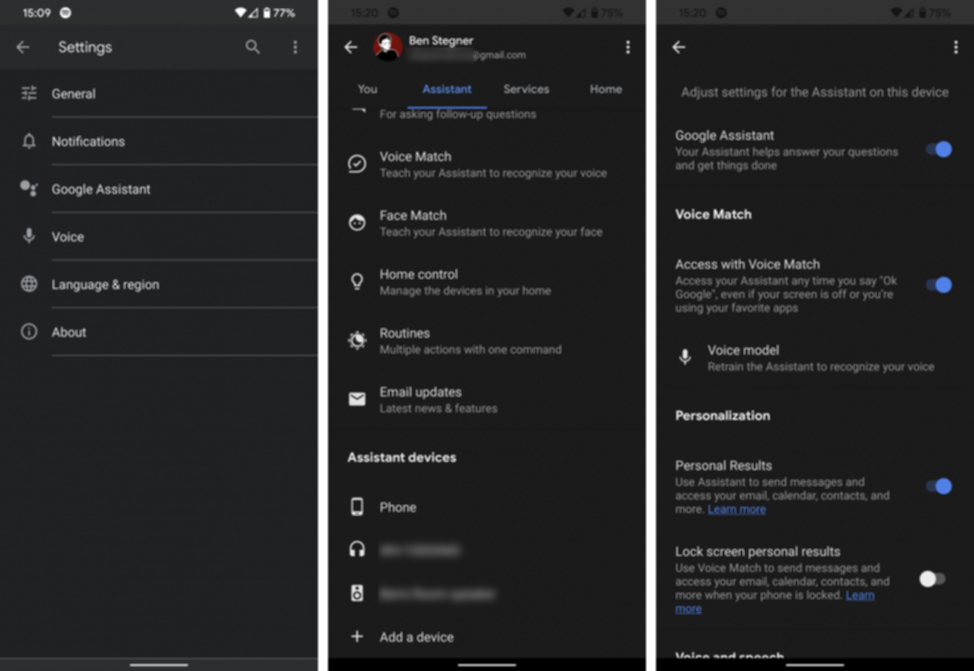
Task: Open Notifications settings entry
Action: tap(159, 142)
